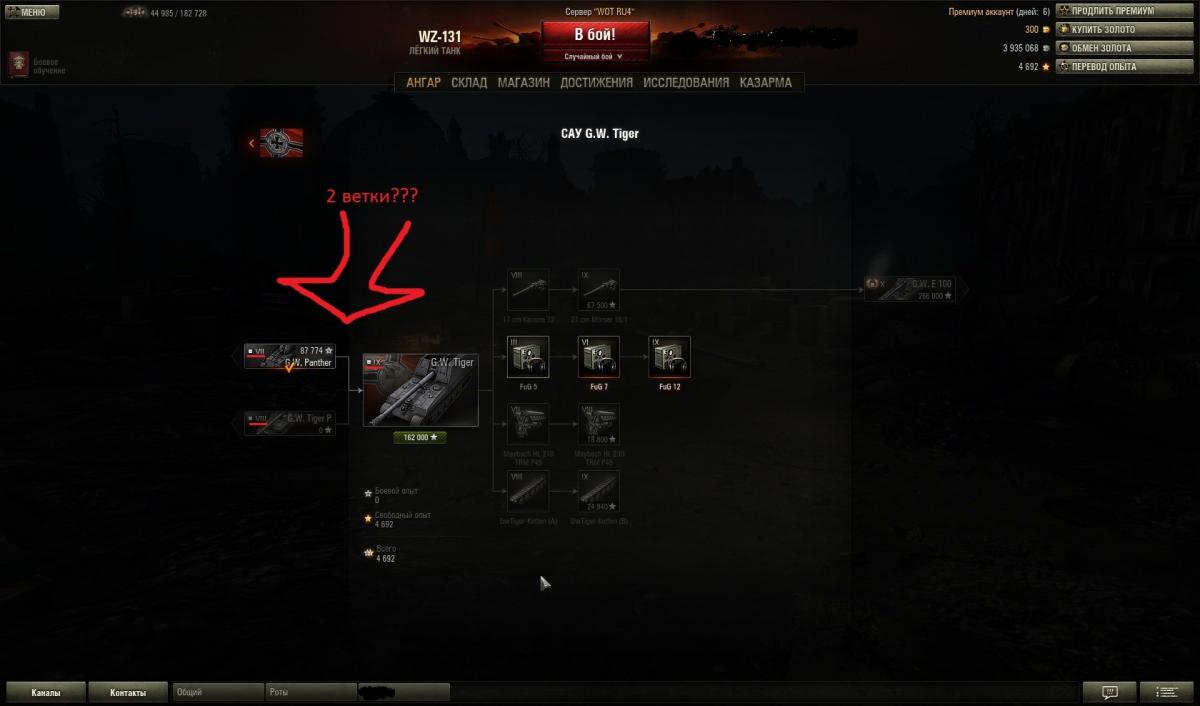Screen dimensions: 1200x706
Task: Open the МЕНЮ main menu
Action: [x=33, y=13]
